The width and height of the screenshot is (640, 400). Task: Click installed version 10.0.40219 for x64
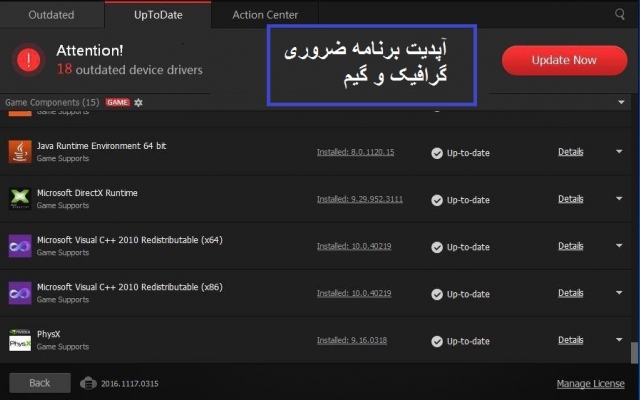click(x=354, y=246)
